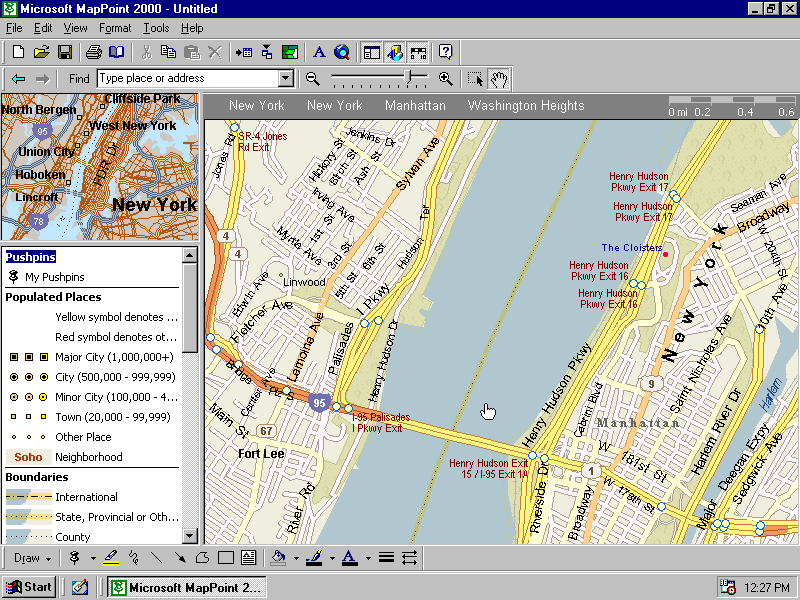The image size is (800, 600).
Task: Toggle the drawing toolbar button
Action: (x=395, y=52)
